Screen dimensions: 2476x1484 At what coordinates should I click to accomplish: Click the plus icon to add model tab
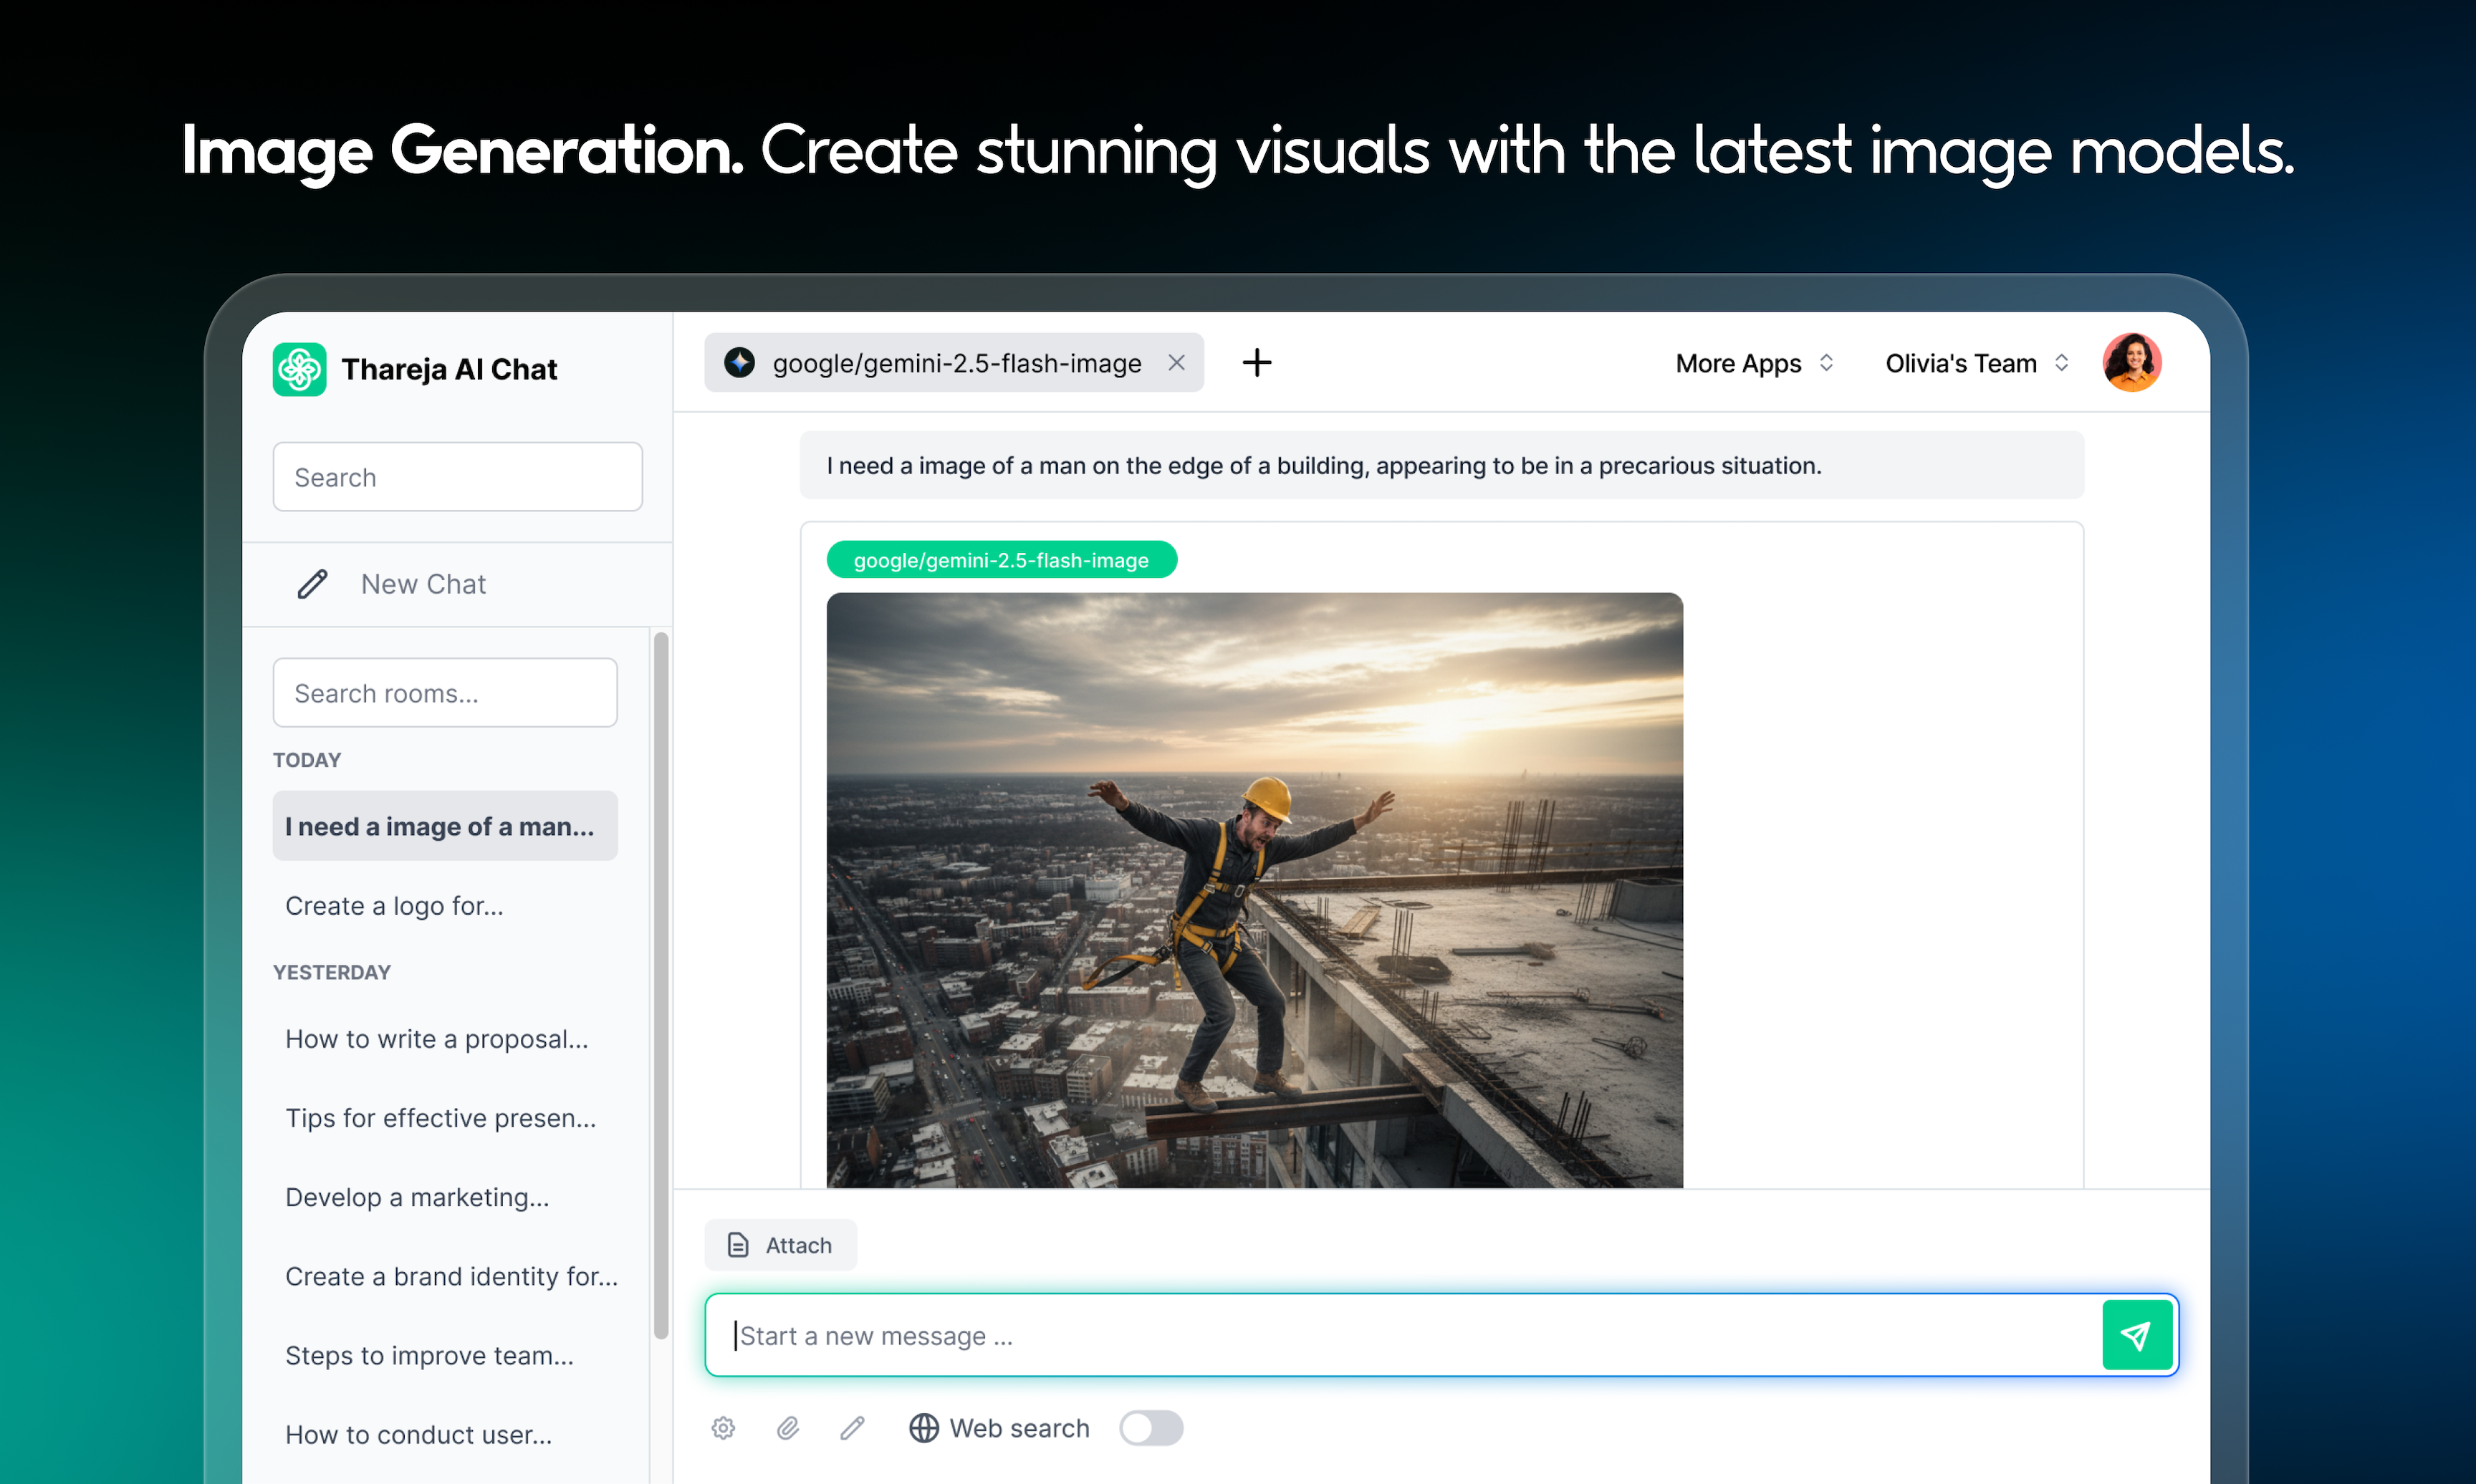click(x=1256, y=363)
